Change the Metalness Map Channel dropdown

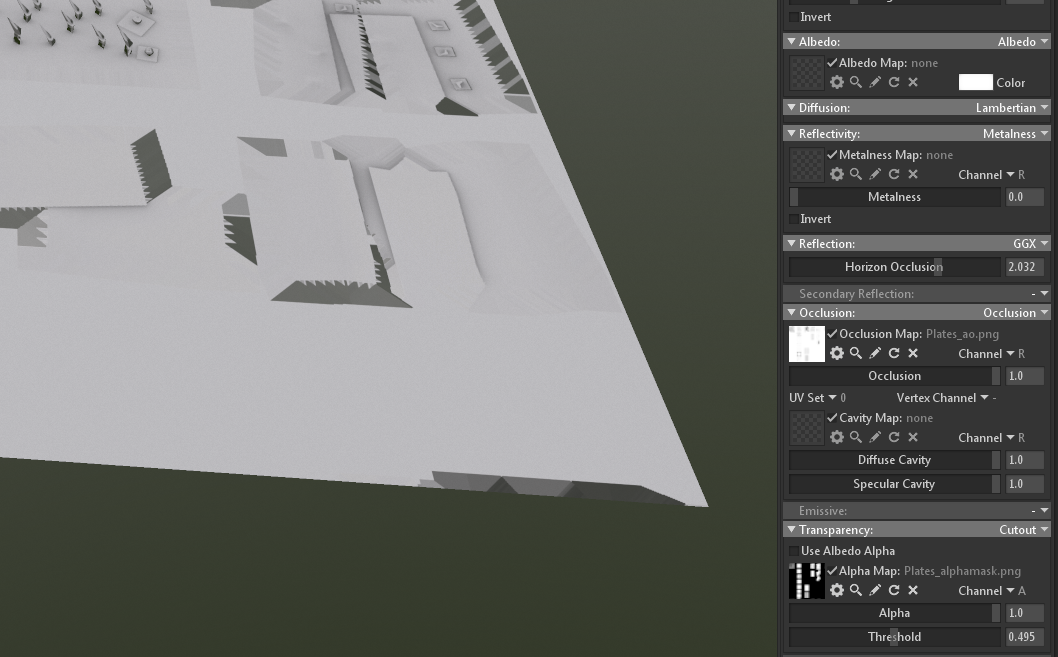[x=991, y=175]
